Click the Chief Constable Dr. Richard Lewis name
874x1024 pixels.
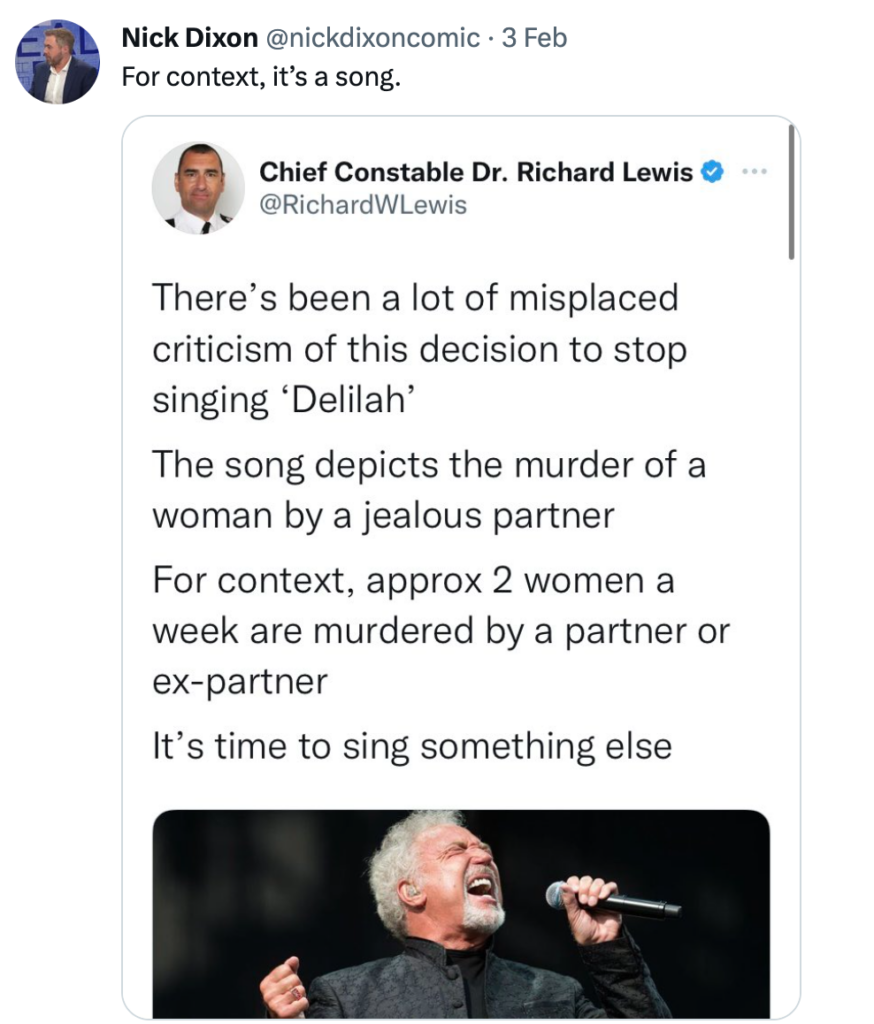tap(476, 172)
